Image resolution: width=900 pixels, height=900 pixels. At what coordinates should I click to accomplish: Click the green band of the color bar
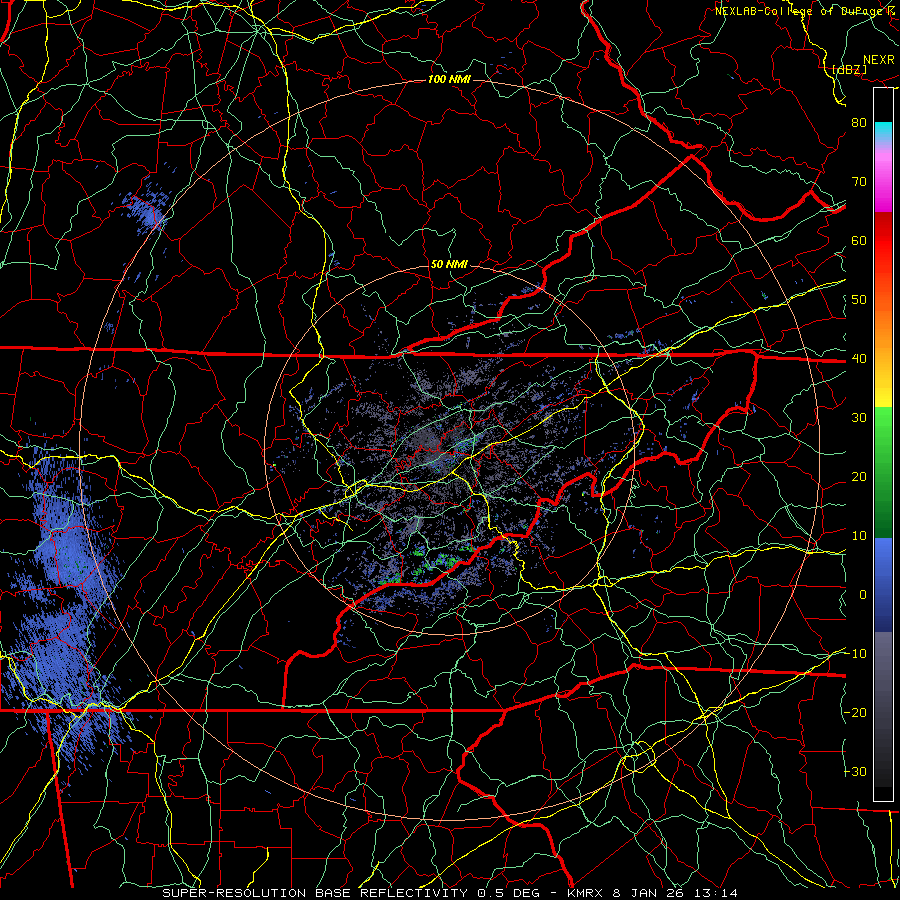coord(883,472)
